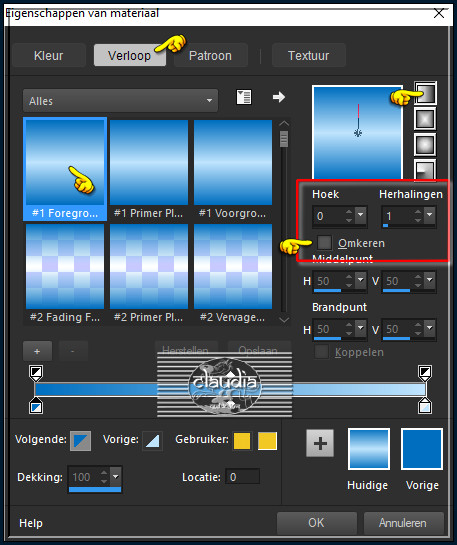Screen dimensions: 457x545
Task: Open the Alles category dropdown
Action: coord(120,101)
